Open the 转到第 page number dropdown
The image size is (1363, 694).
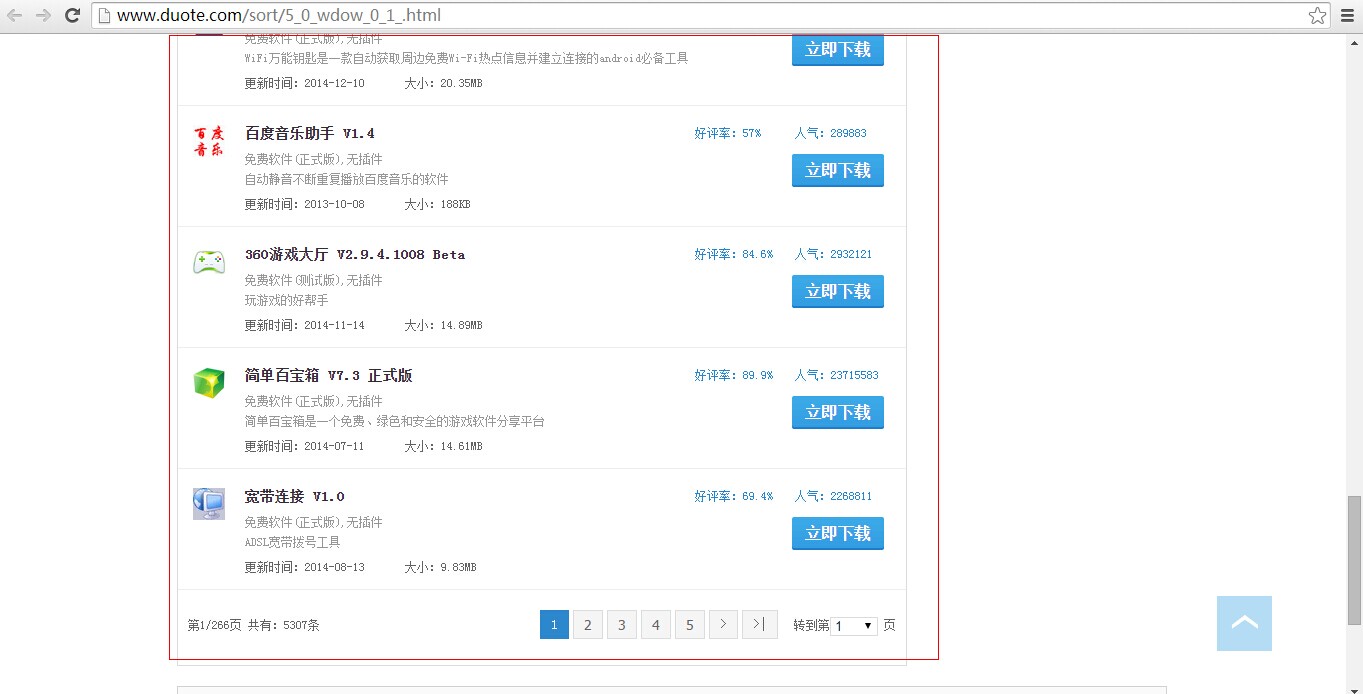pyautogui.click(x=853, y=624)
